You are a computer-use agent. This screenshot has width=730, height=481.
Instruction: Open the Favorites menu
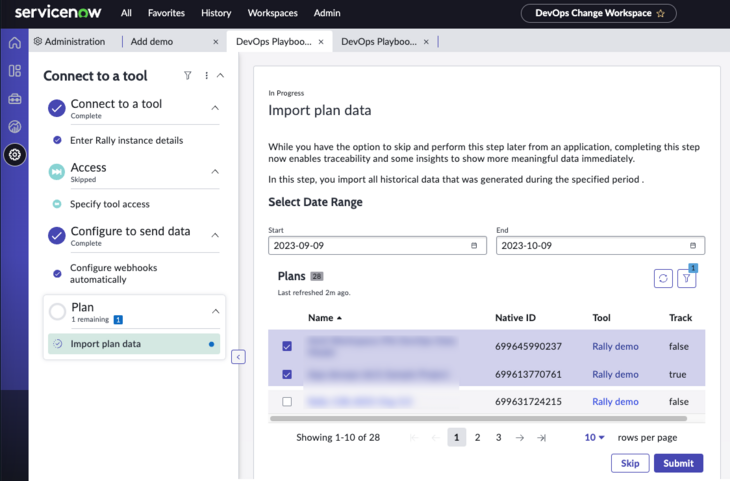pyautogui.click(x=166, y=13)
